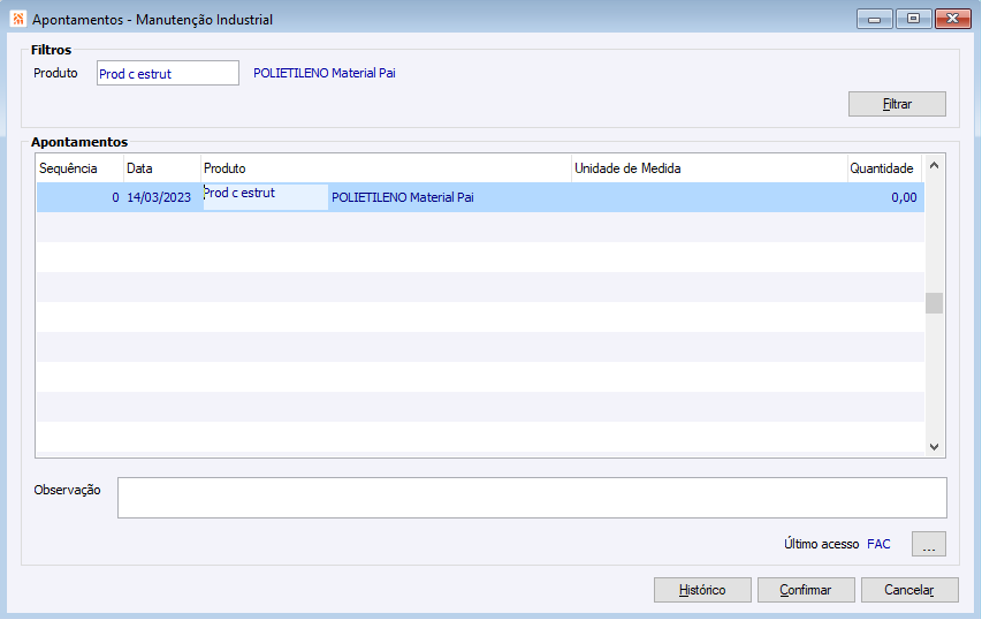Screen dimensions: 981x619
Task: Click into the Observação text box
Action: pyautogui.click(x=532, y=498)
